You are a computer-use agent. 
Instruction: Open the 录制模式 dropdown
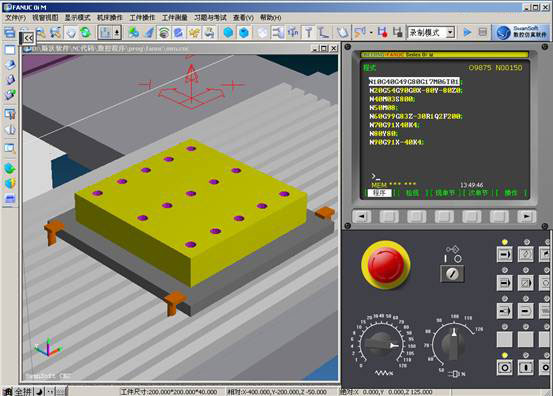point(431,33)
